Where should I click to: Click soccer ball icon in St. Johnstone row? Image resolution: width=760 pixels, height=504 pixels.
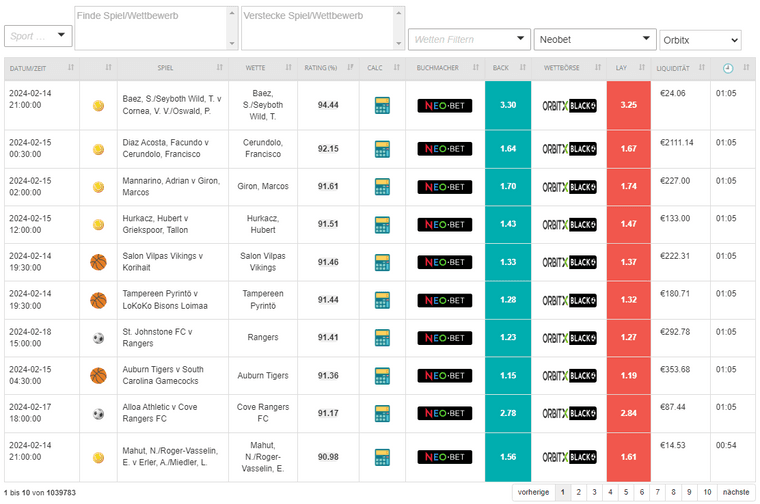98,338
